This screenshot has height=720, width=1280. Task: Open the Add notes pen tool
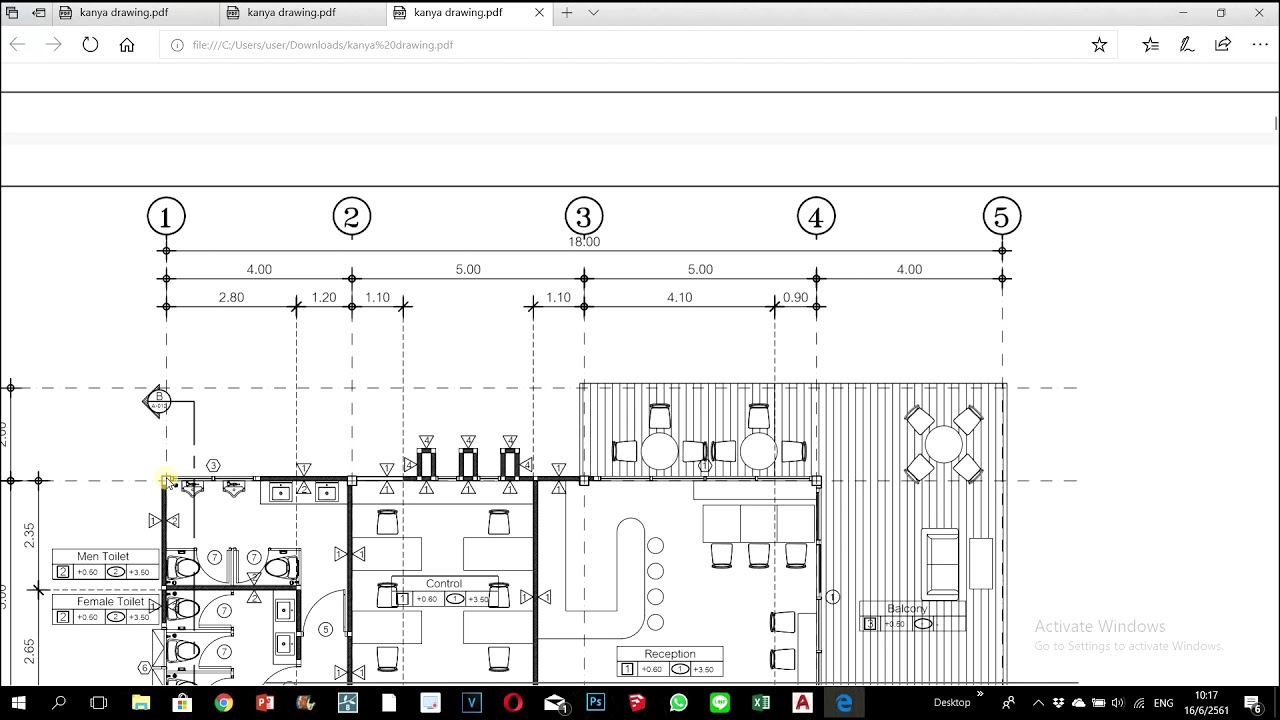click(1187, 45)
